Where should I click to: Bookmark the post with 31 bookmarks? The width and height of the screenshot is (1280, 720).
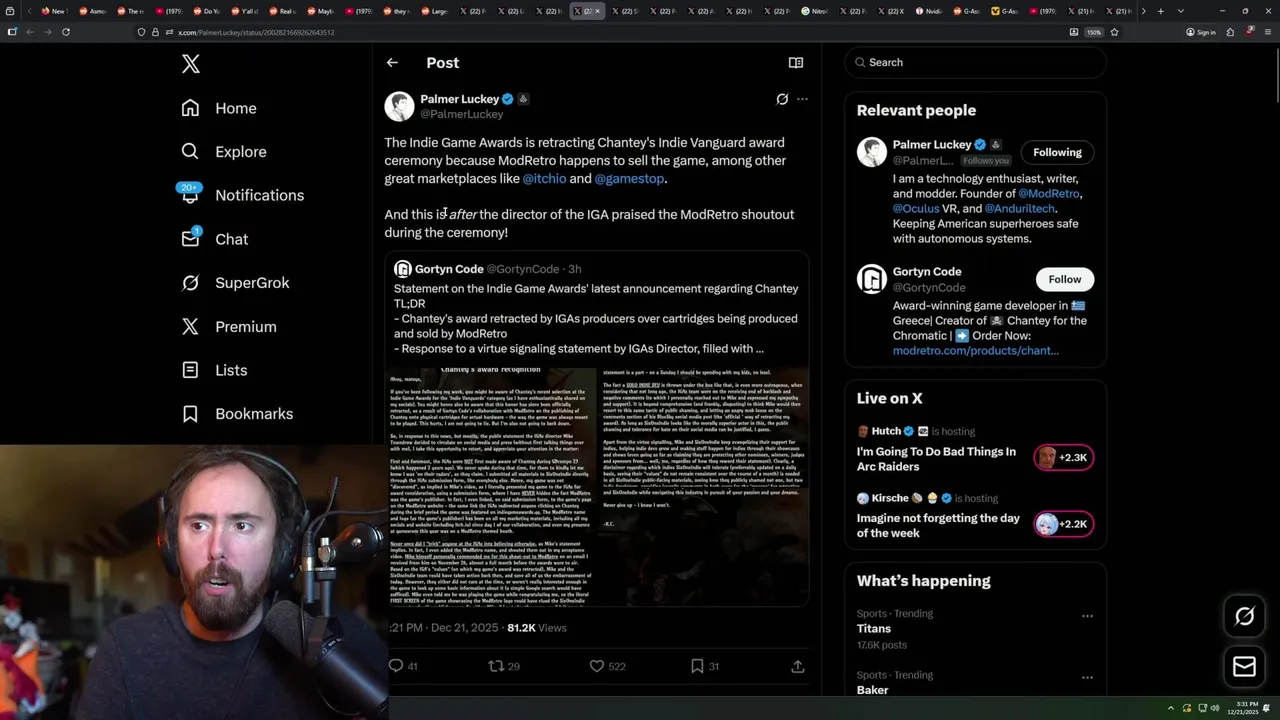(705, 666)
